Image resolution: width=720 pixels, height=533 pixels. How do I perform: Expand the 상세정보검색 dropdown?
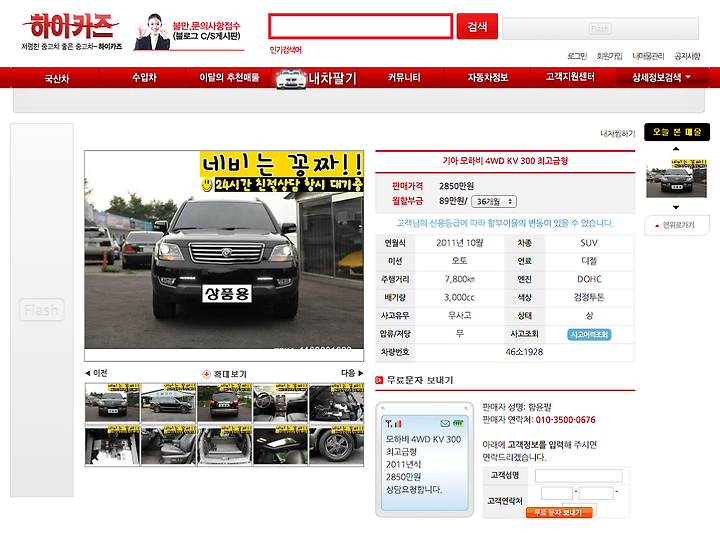coord(661,78)
